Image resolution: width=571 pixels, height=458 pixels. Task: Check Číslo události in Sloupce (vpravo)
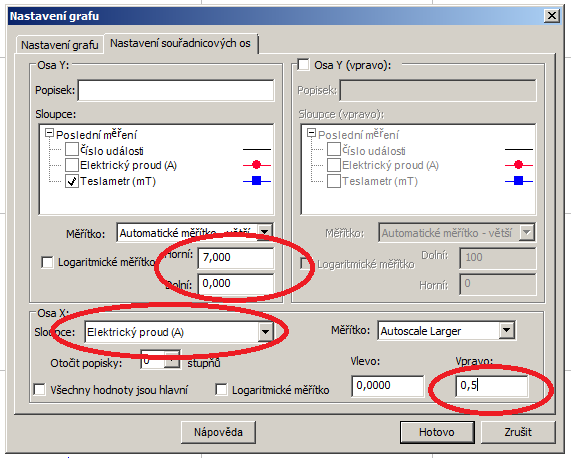pos(334,149)
